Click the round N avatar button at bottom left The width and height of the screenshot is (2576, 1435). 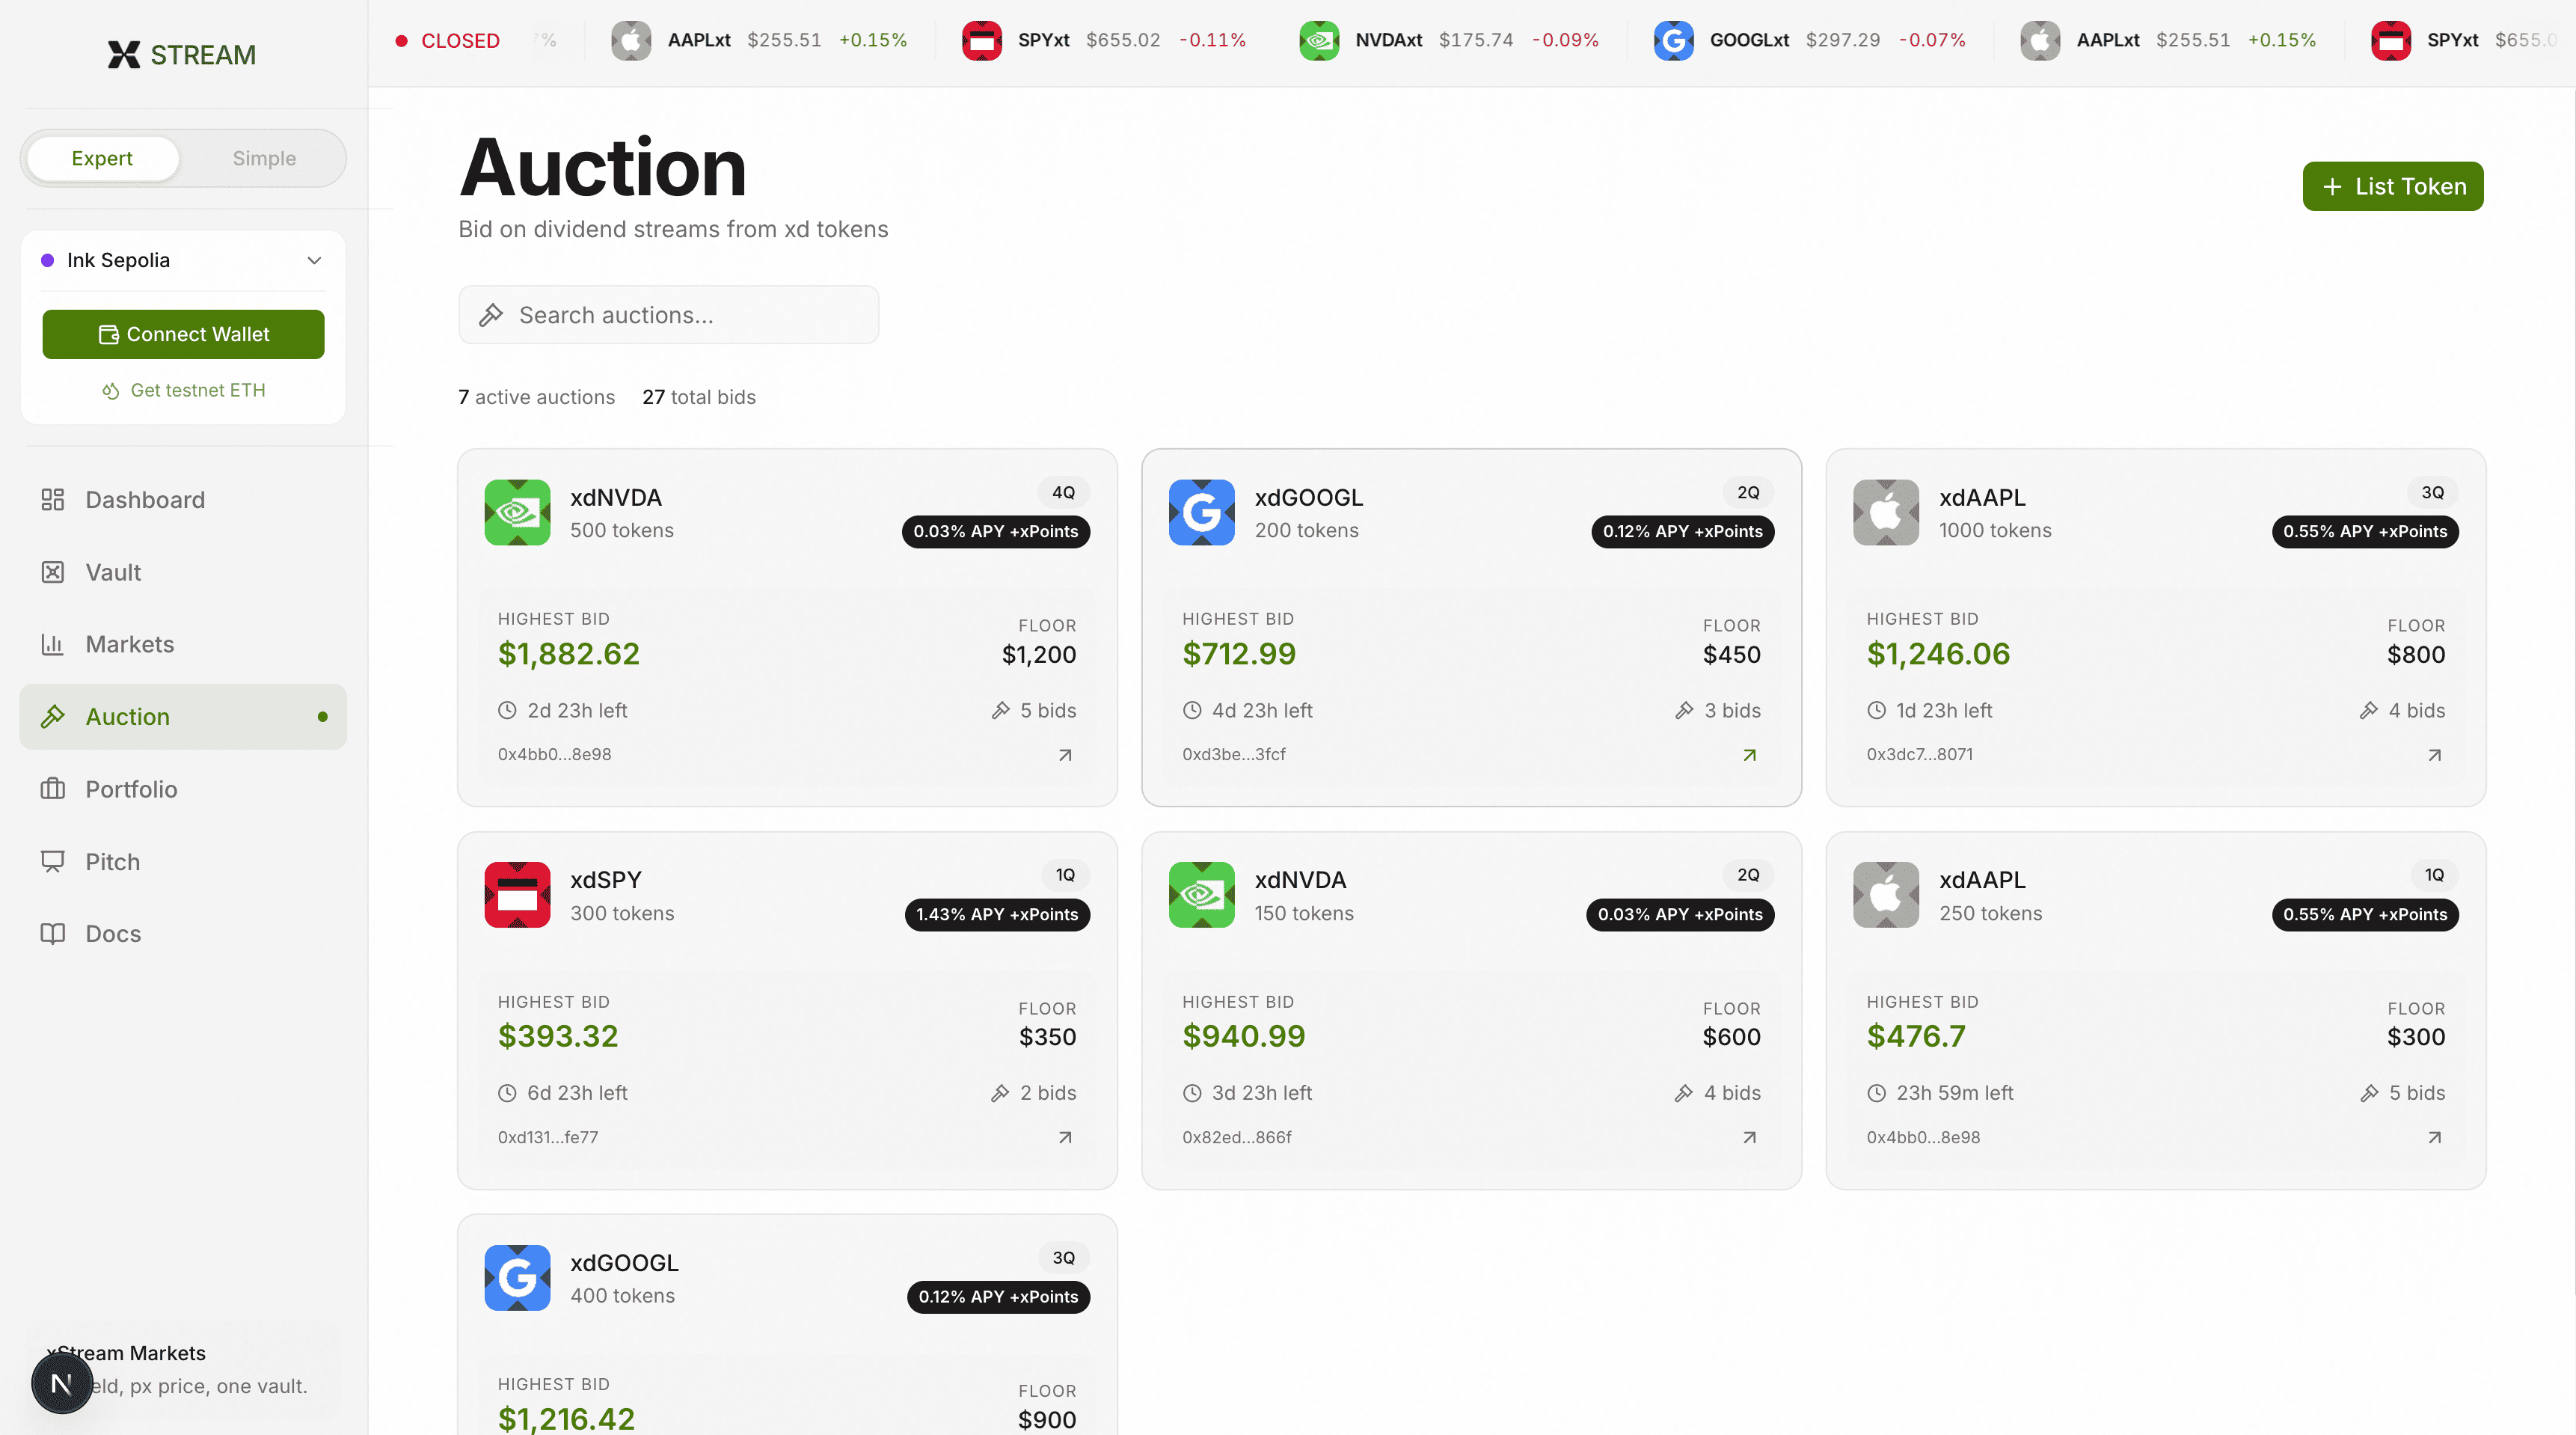61,1384
